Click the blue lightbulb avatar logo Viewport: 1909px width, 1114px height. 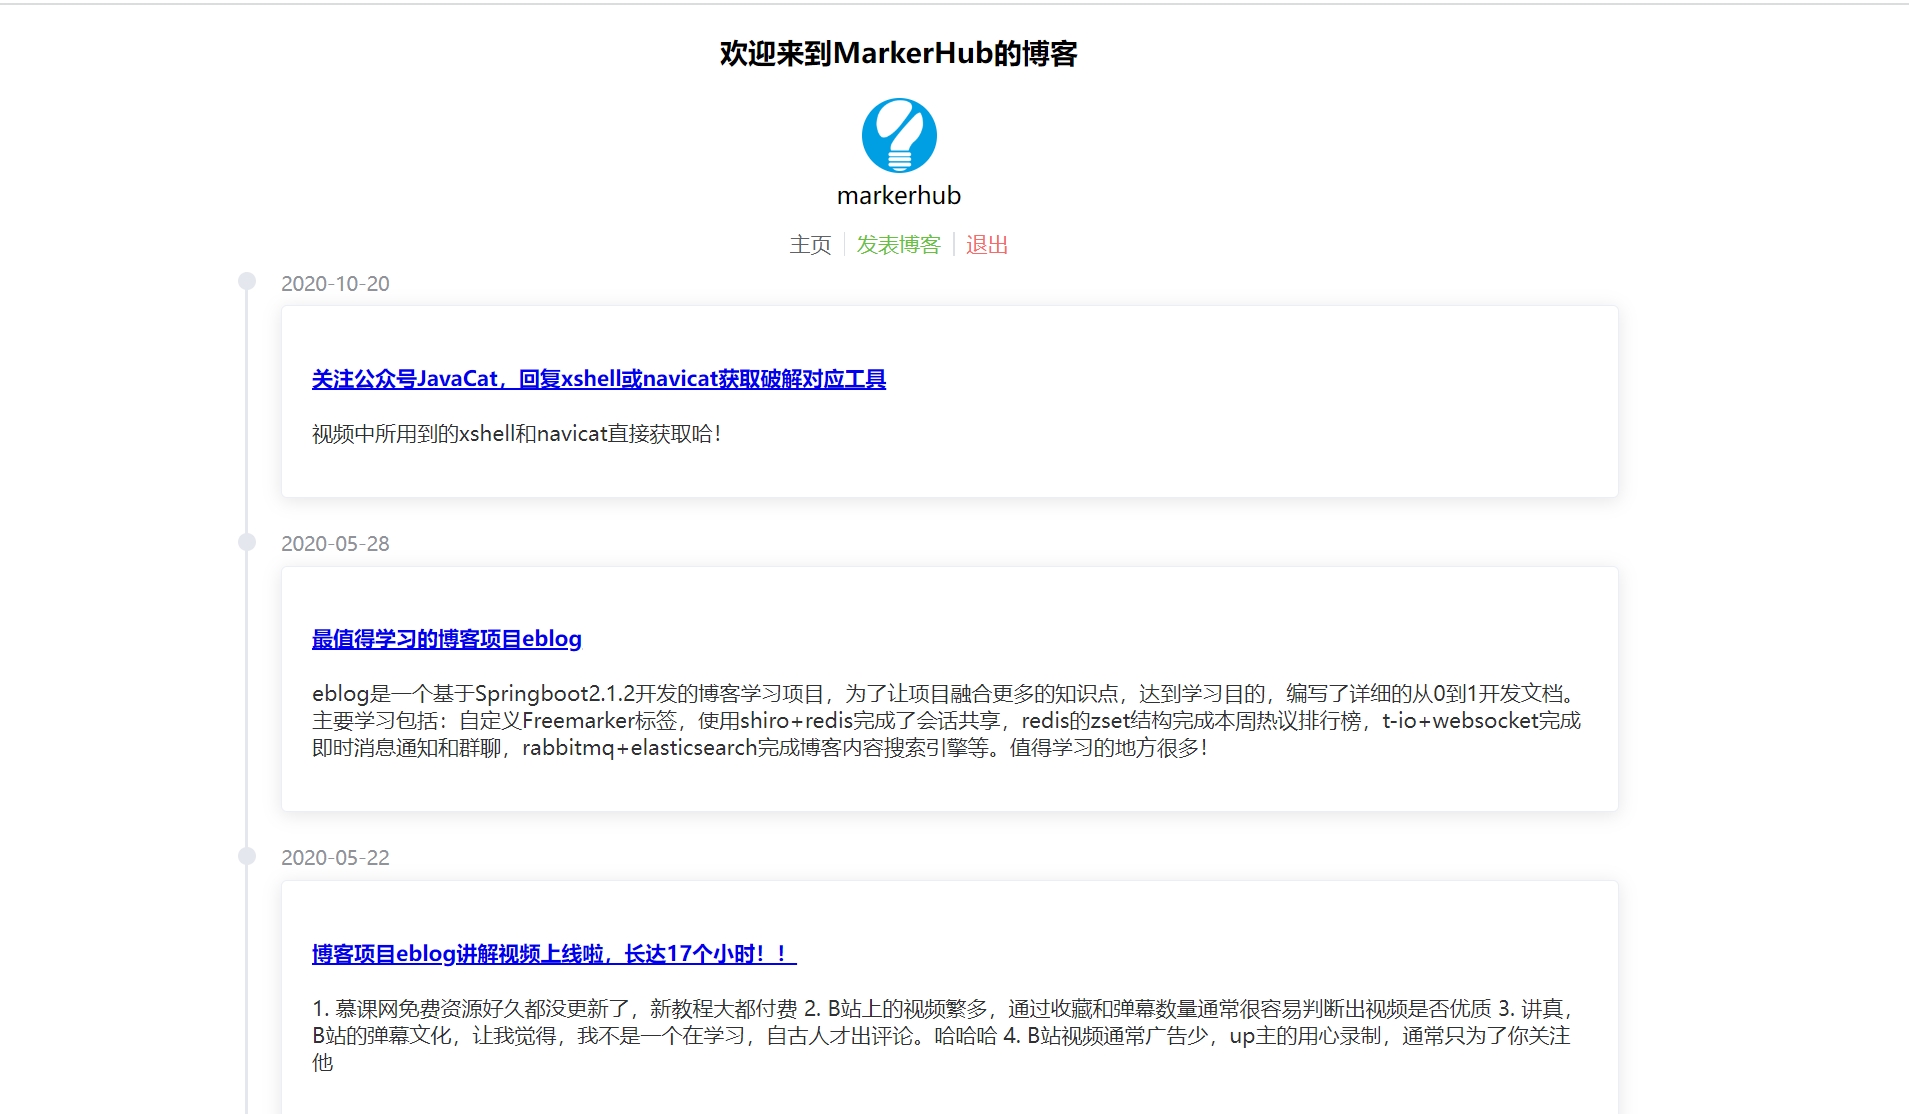[x=899, y=135]
